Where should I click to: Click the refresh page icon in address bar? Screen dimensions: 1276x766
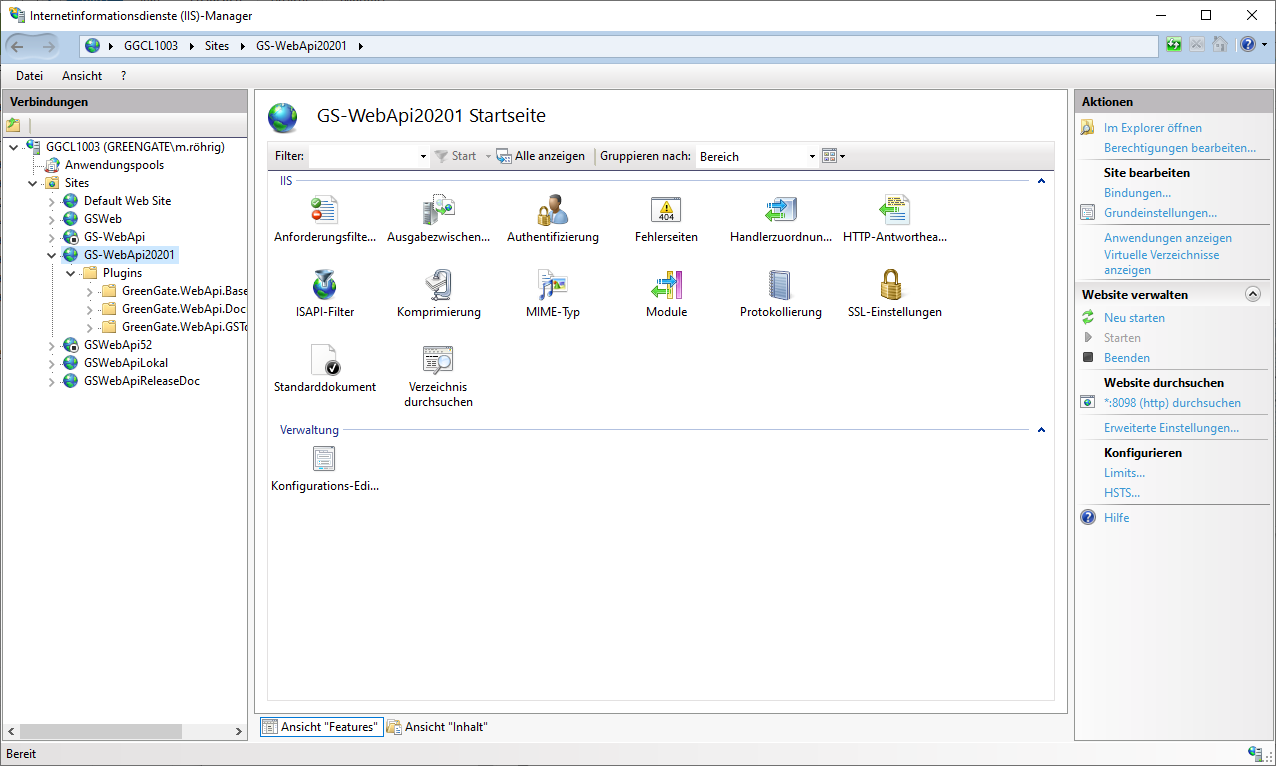tap(1174, 45)
